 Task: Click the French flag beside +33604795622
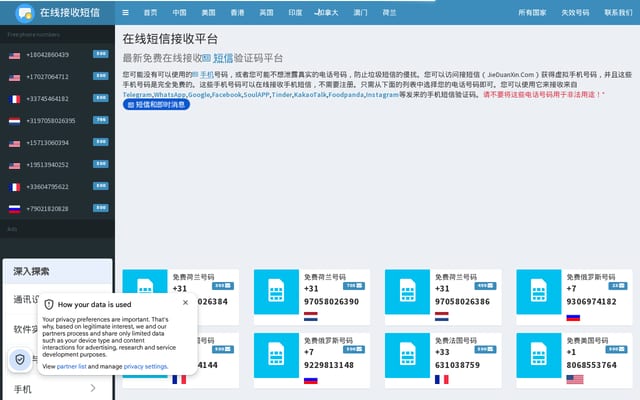coord(14,187)
